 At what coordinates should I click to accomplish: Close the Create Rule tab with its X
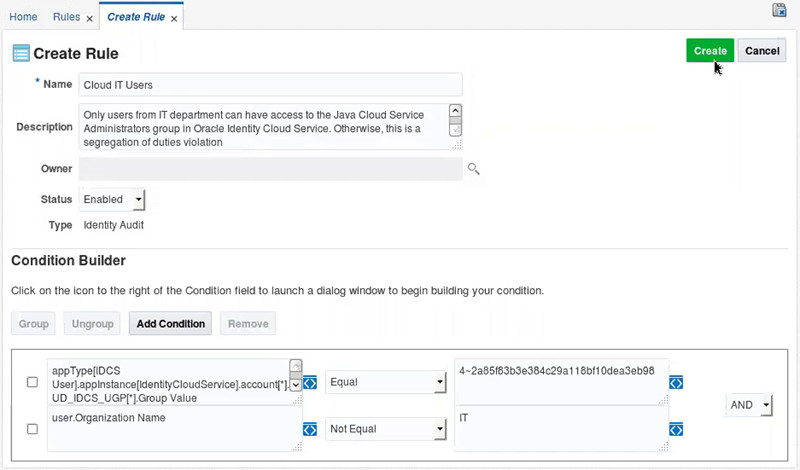pos(174,18)
